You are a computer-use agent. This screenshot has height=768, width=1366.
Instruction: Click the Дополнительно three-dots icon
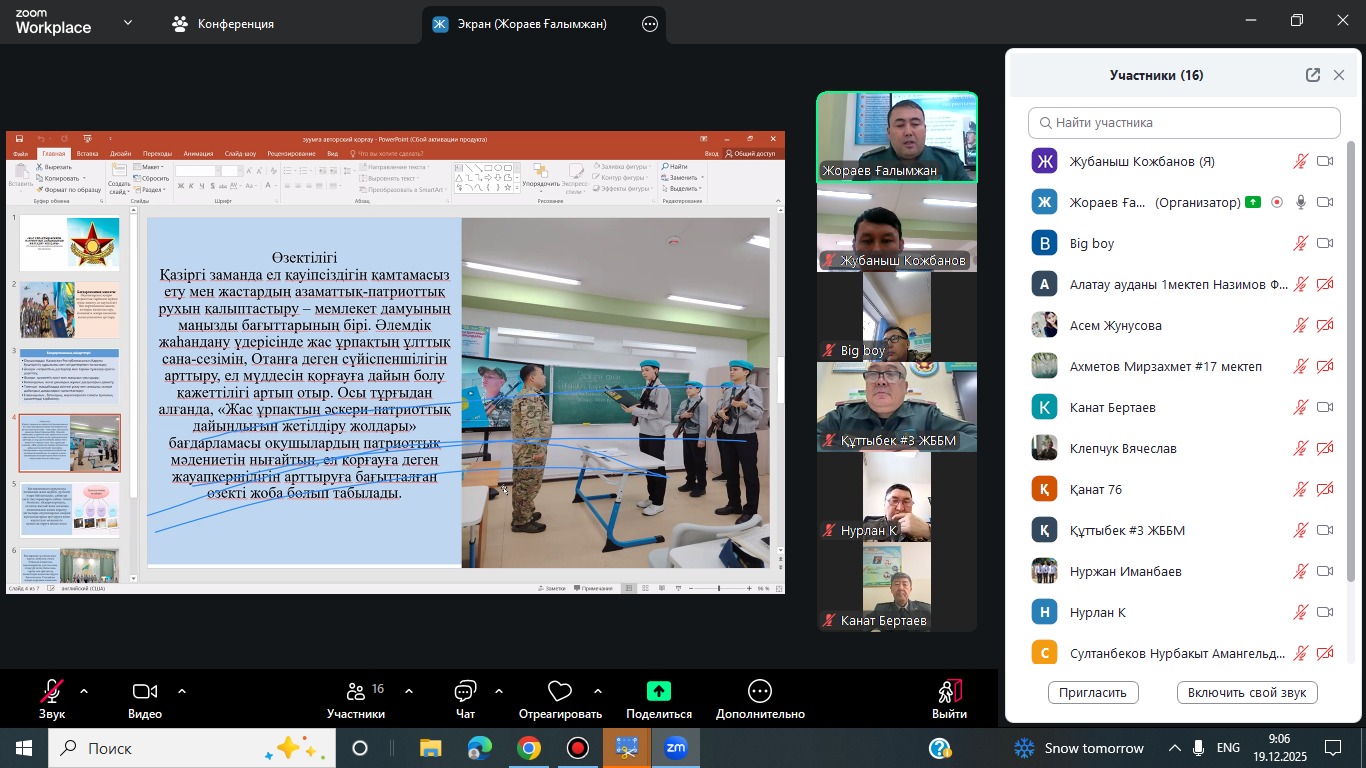tap(760, 692)
